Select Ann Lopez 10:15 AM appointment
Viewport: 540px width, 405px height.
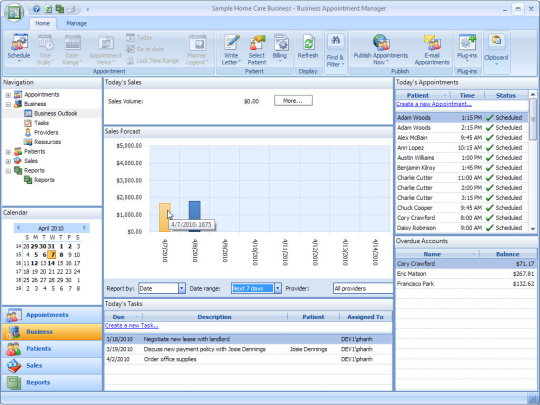pos(461,148)
